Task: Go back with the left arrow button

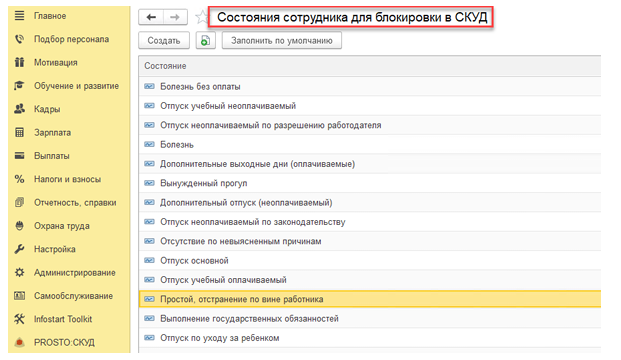Action: (x=151, y=17)
